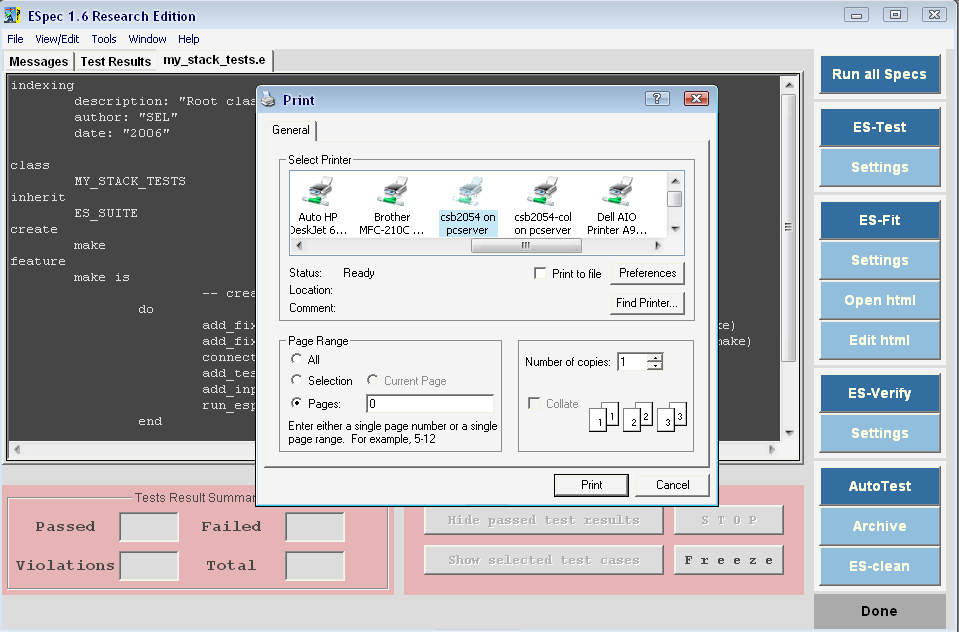This screenshot has width=959, height=632.
Task: Switch to the my_stack_tests.e tab
Action: [214, 60]
